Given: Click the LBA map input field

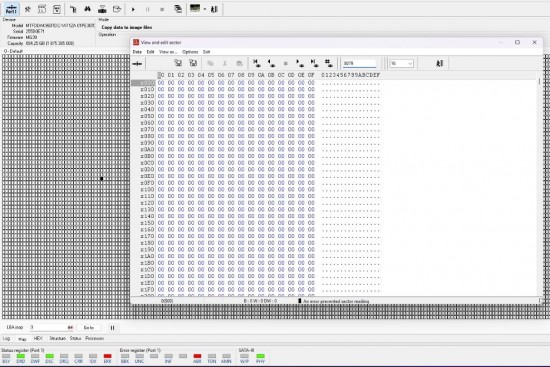Looking at the screenshot, I should click(x=51, y=327).
